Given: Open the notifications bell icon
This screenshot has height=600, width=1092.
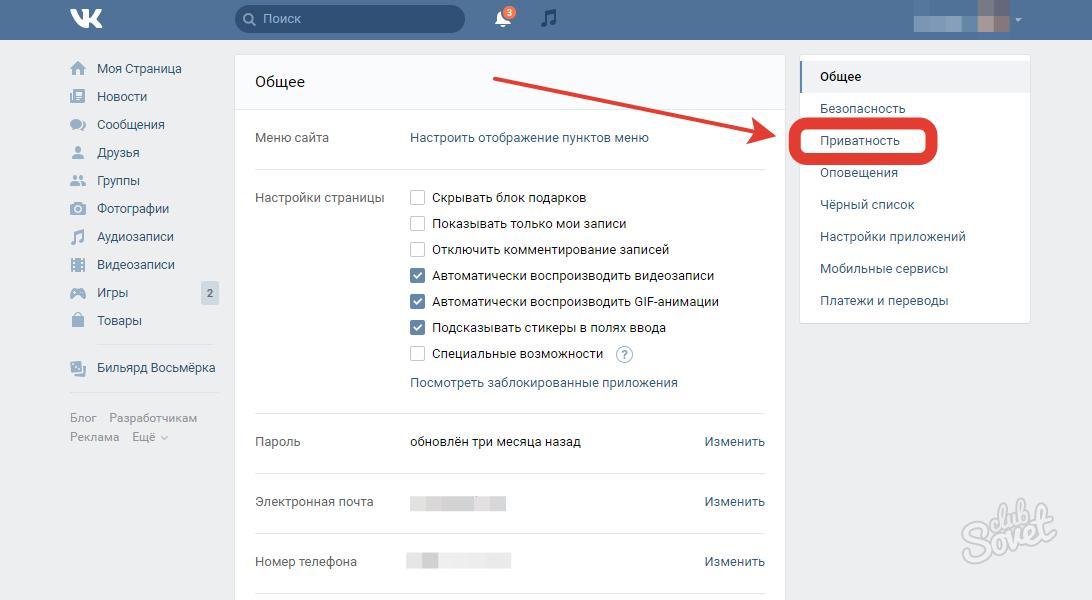Looking at the screenshot, I should pyautogui.click(x=503, y=19).
